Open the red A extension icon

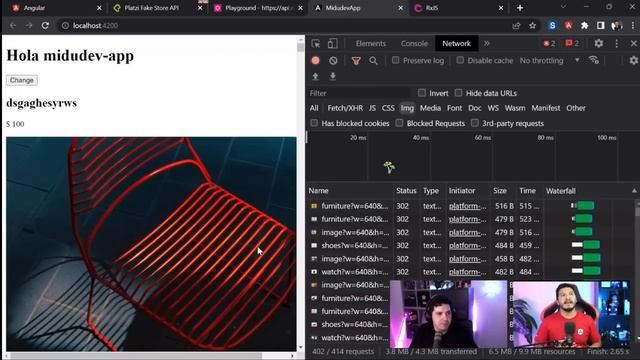tap(568, 26)
